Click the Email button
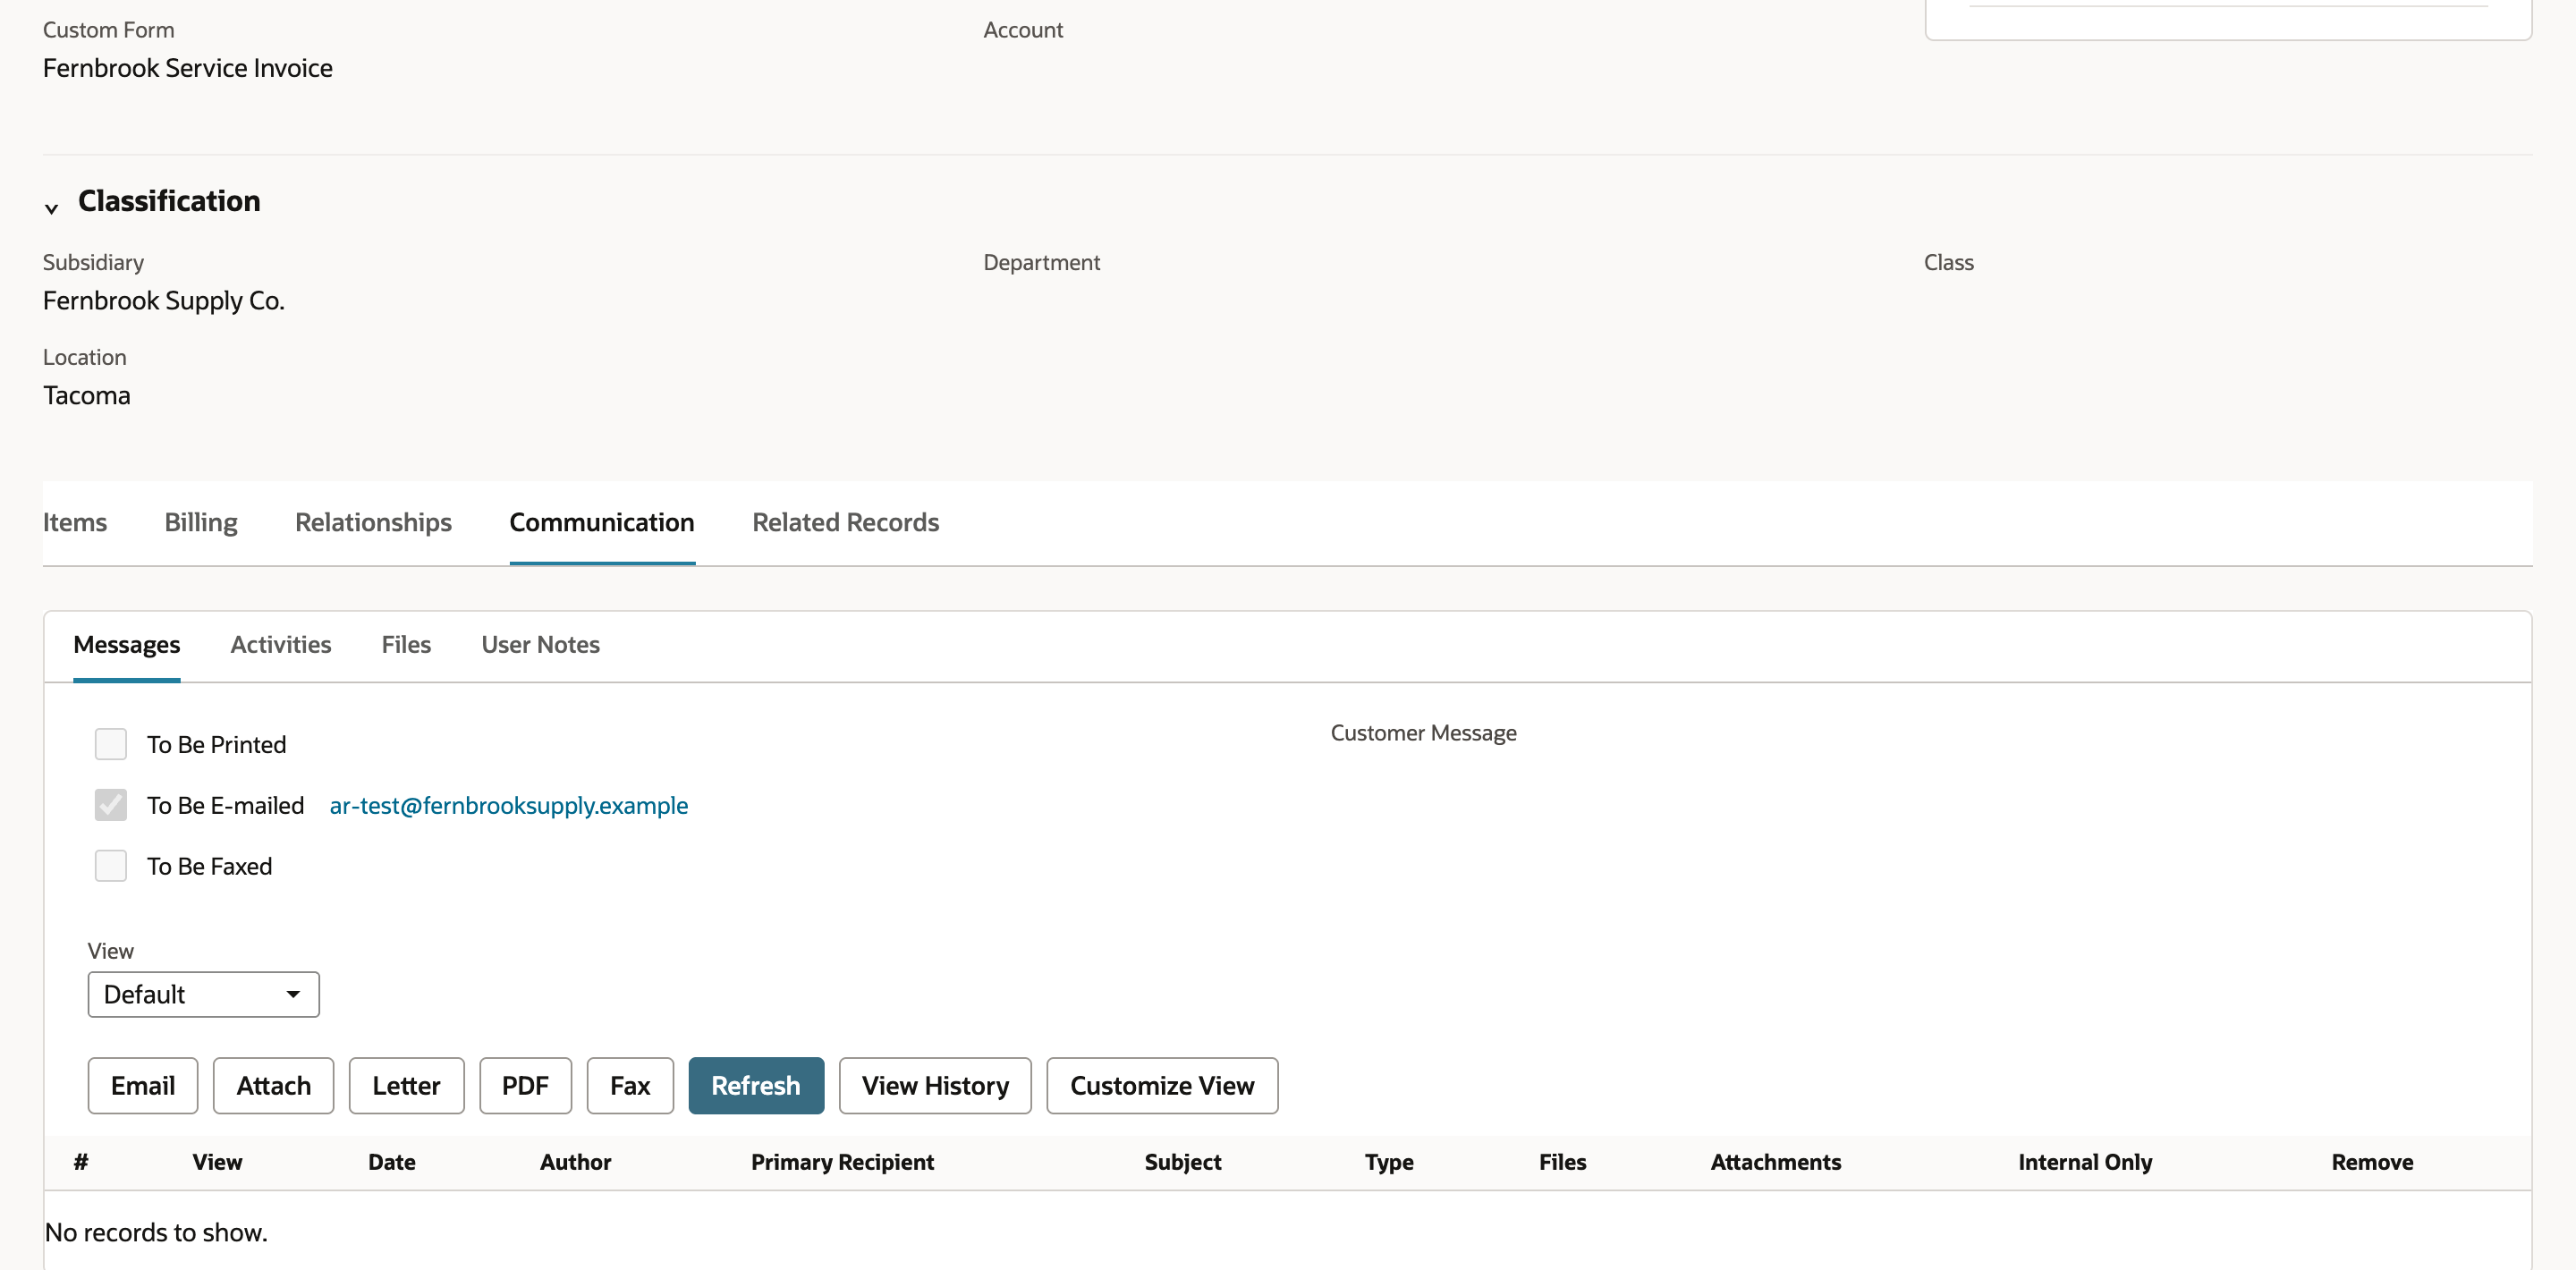 (143, 1085)
